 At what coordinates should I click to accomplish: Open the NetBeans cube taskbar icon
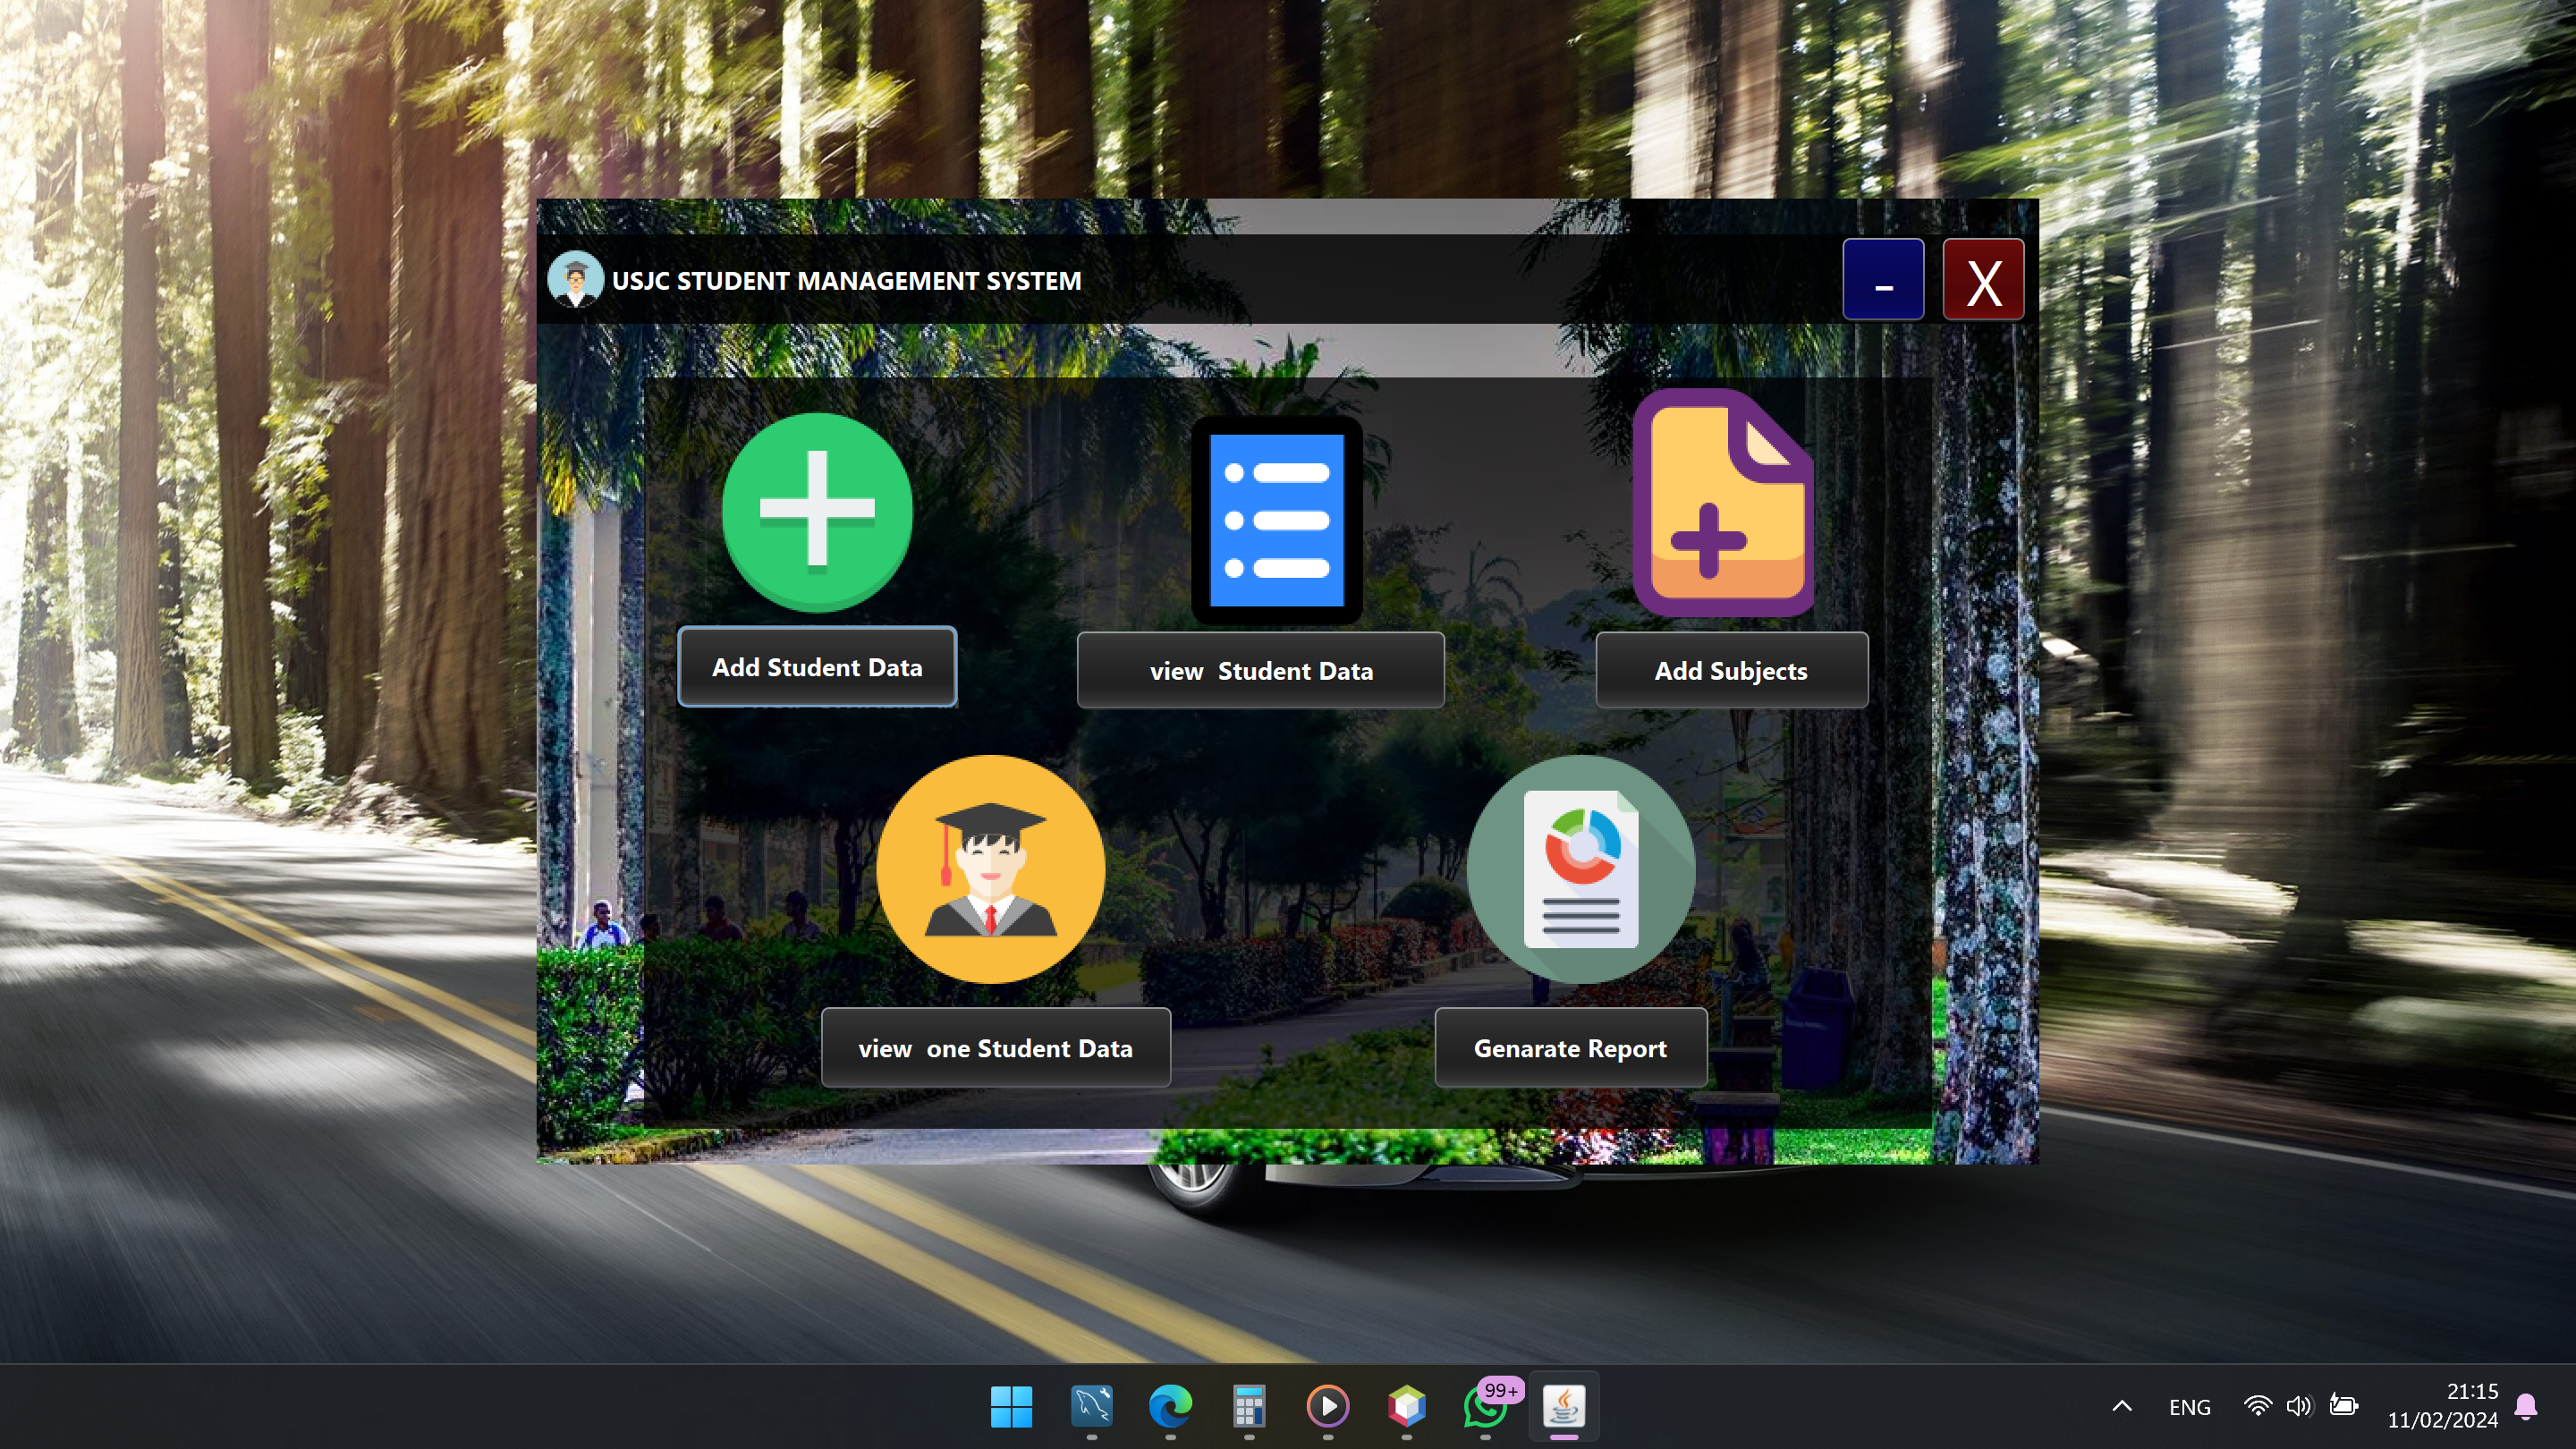click(1407, 1407)
